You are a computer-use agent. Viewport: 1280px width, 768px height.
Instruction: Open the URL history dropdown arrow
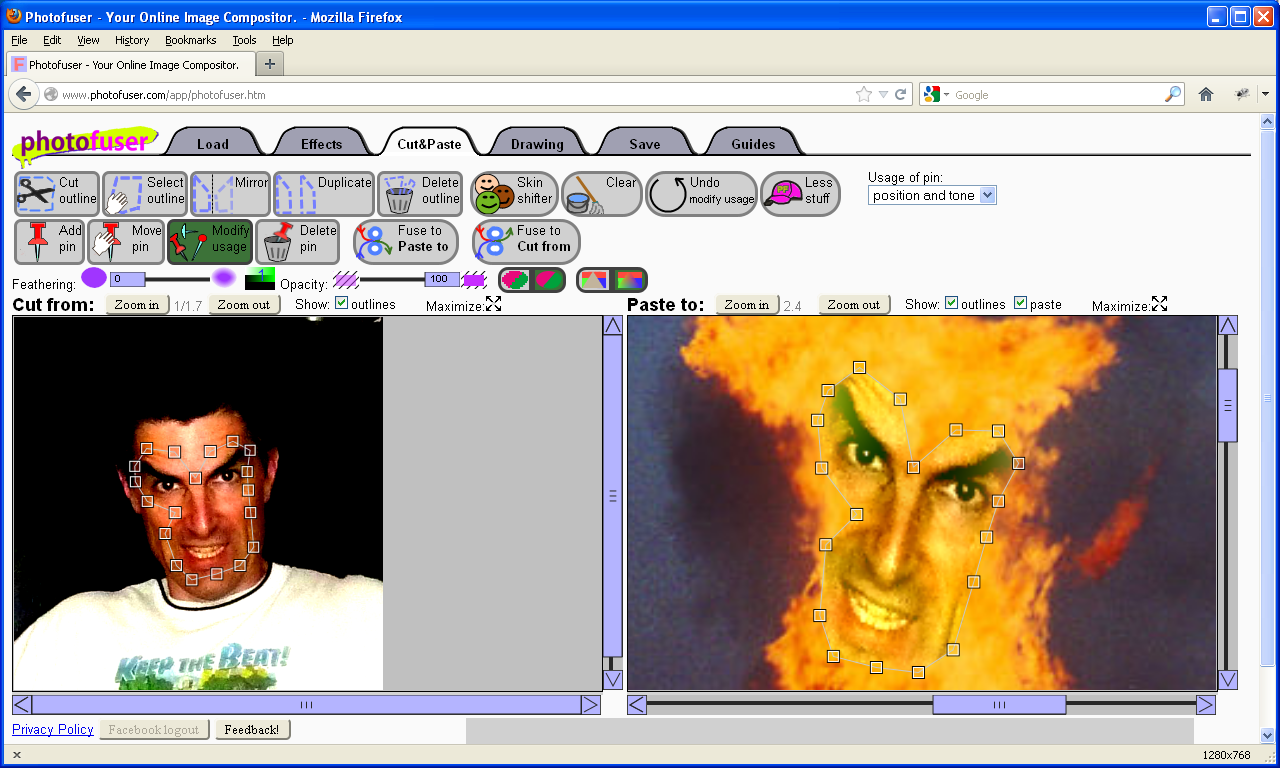coord(883,95)
